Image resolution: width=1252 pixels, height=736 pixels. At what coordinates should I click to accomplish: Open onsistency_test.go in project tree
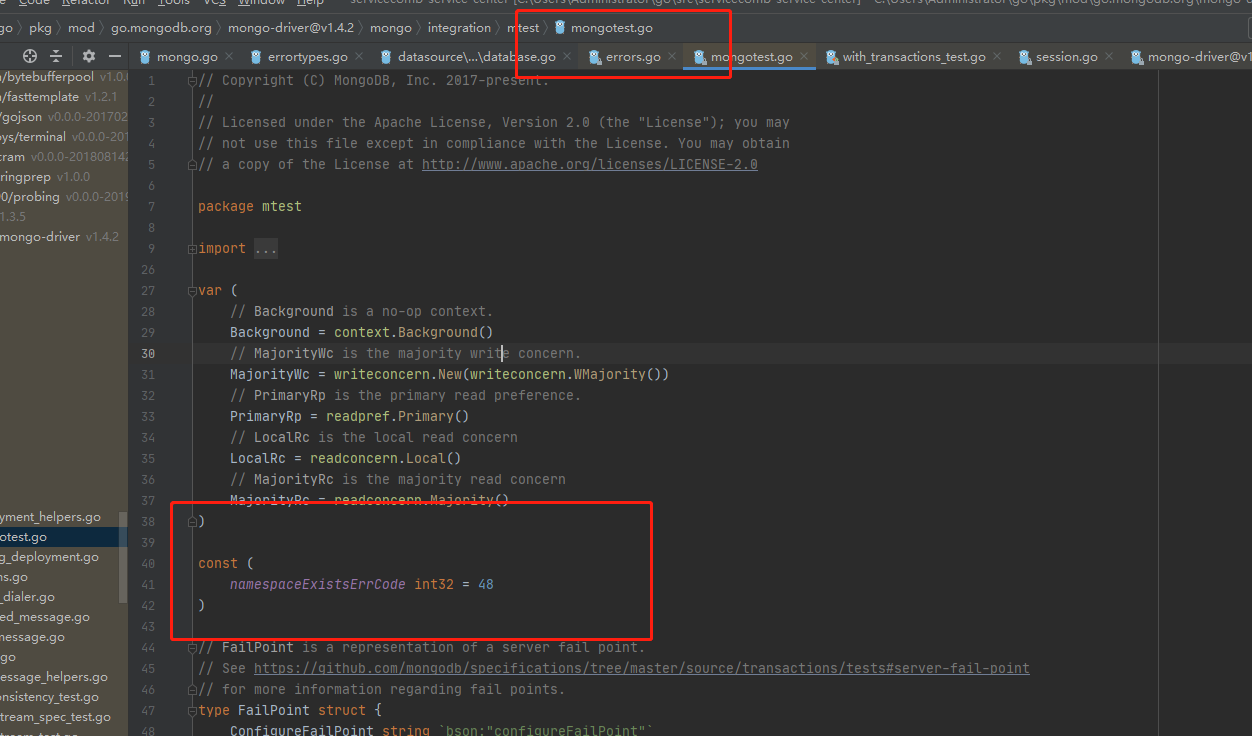(x=50, y=697)
